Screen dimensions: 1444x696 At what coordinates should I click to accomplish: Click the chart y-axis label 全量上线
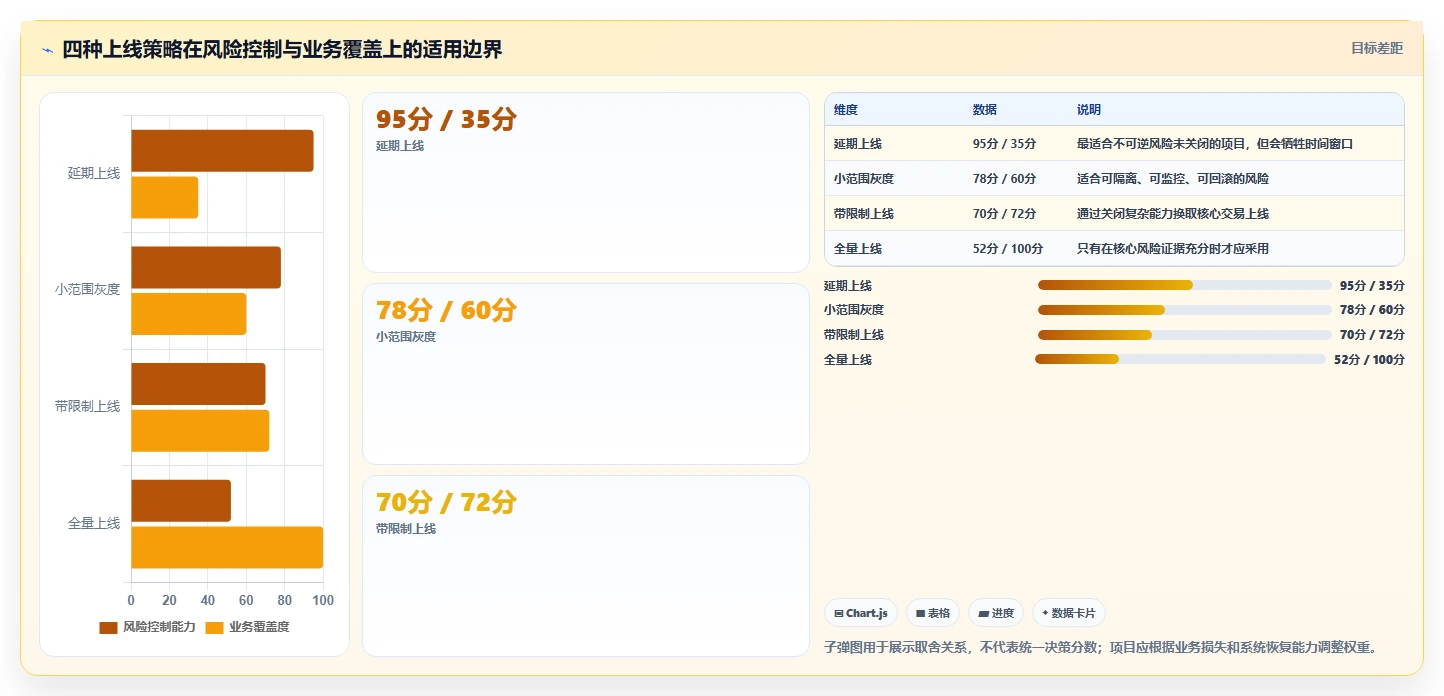click(94, 523)
